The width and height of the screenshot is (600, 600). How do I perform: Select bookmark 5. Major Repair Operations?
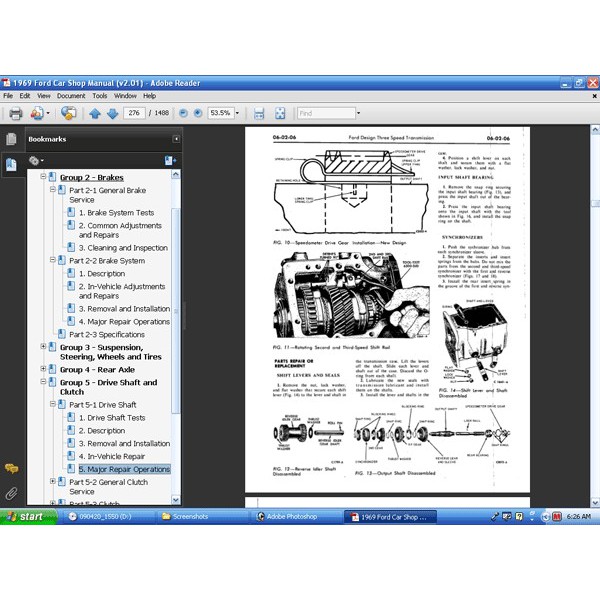124,469
